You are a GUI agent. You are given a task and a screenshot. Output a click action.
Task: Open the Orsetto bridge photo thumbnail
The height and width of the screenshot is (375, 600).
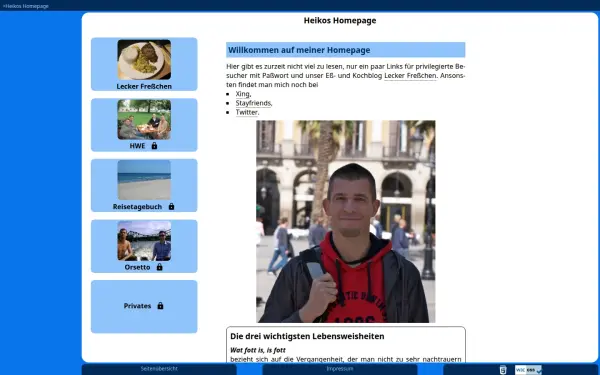(x=144, y=241)
